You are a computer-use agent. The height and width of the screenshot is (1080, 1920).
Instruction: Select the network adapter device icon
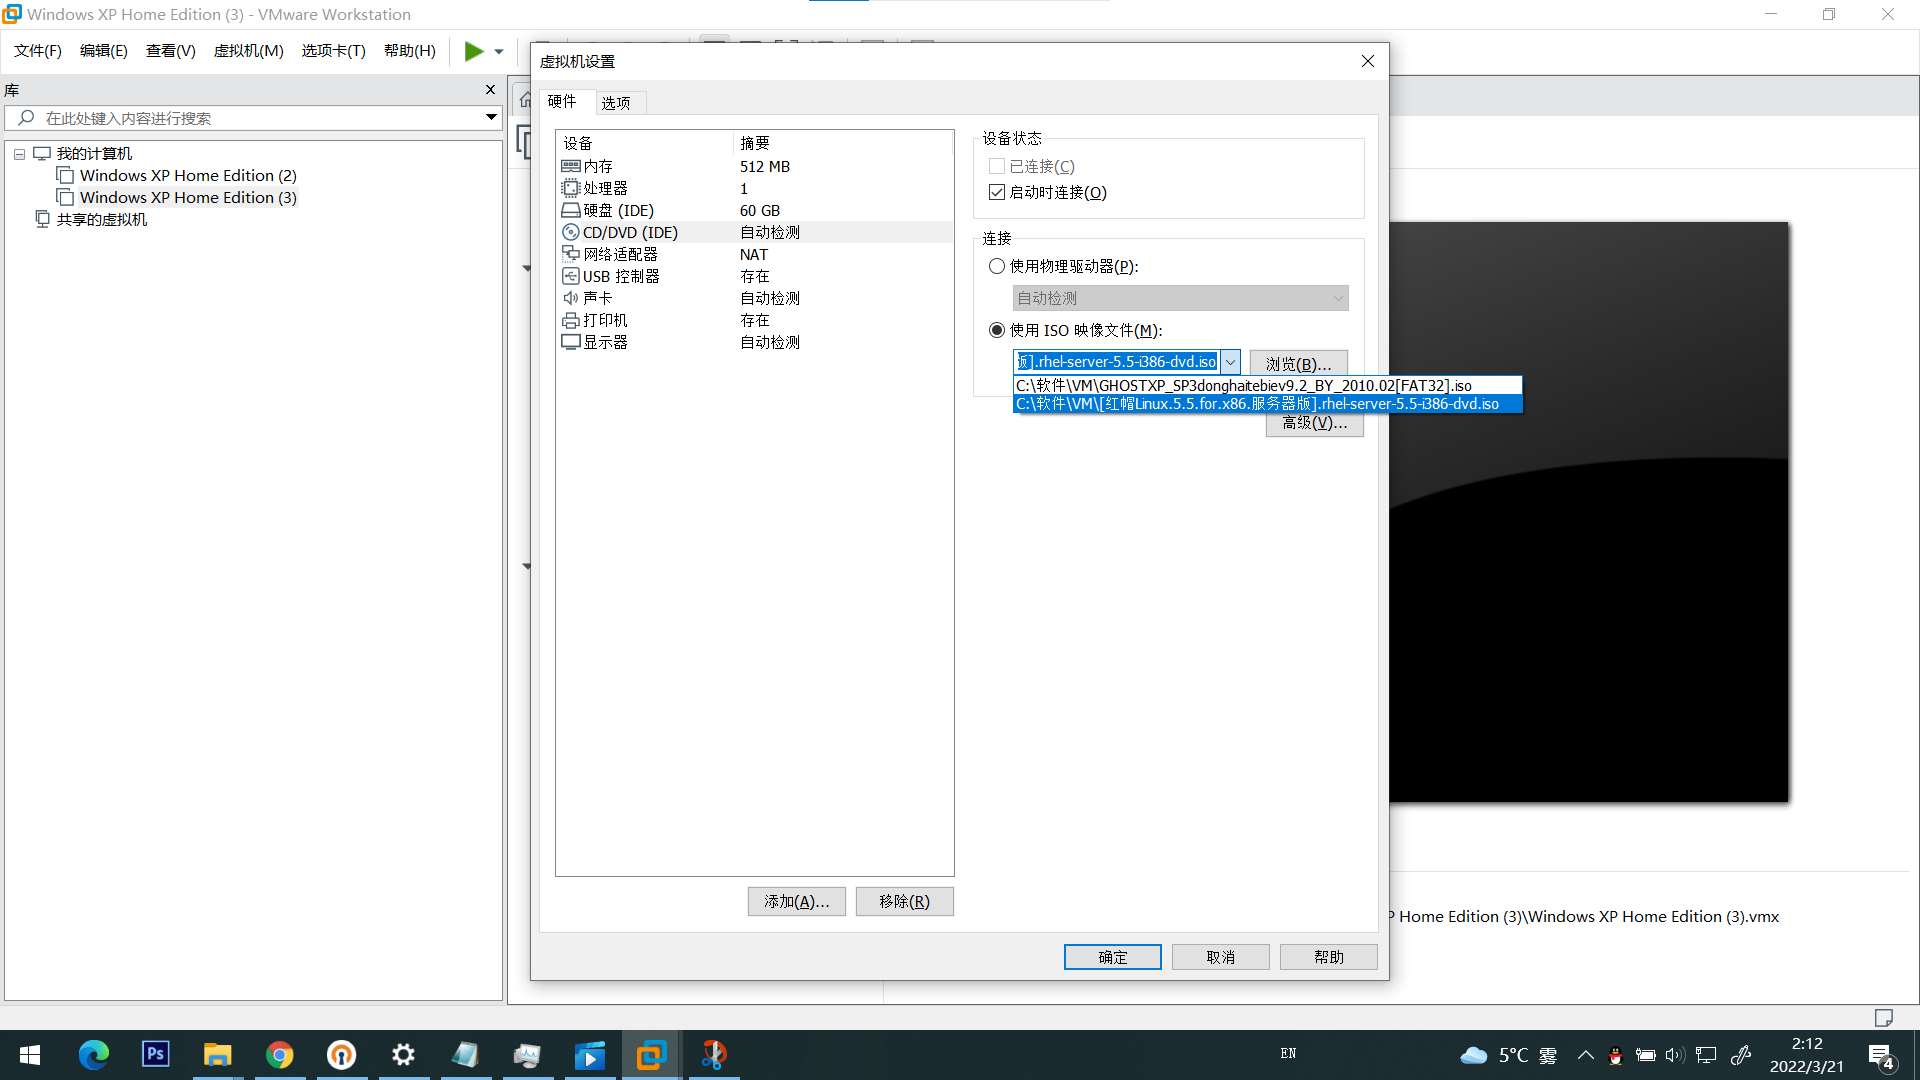pos(571,255)
